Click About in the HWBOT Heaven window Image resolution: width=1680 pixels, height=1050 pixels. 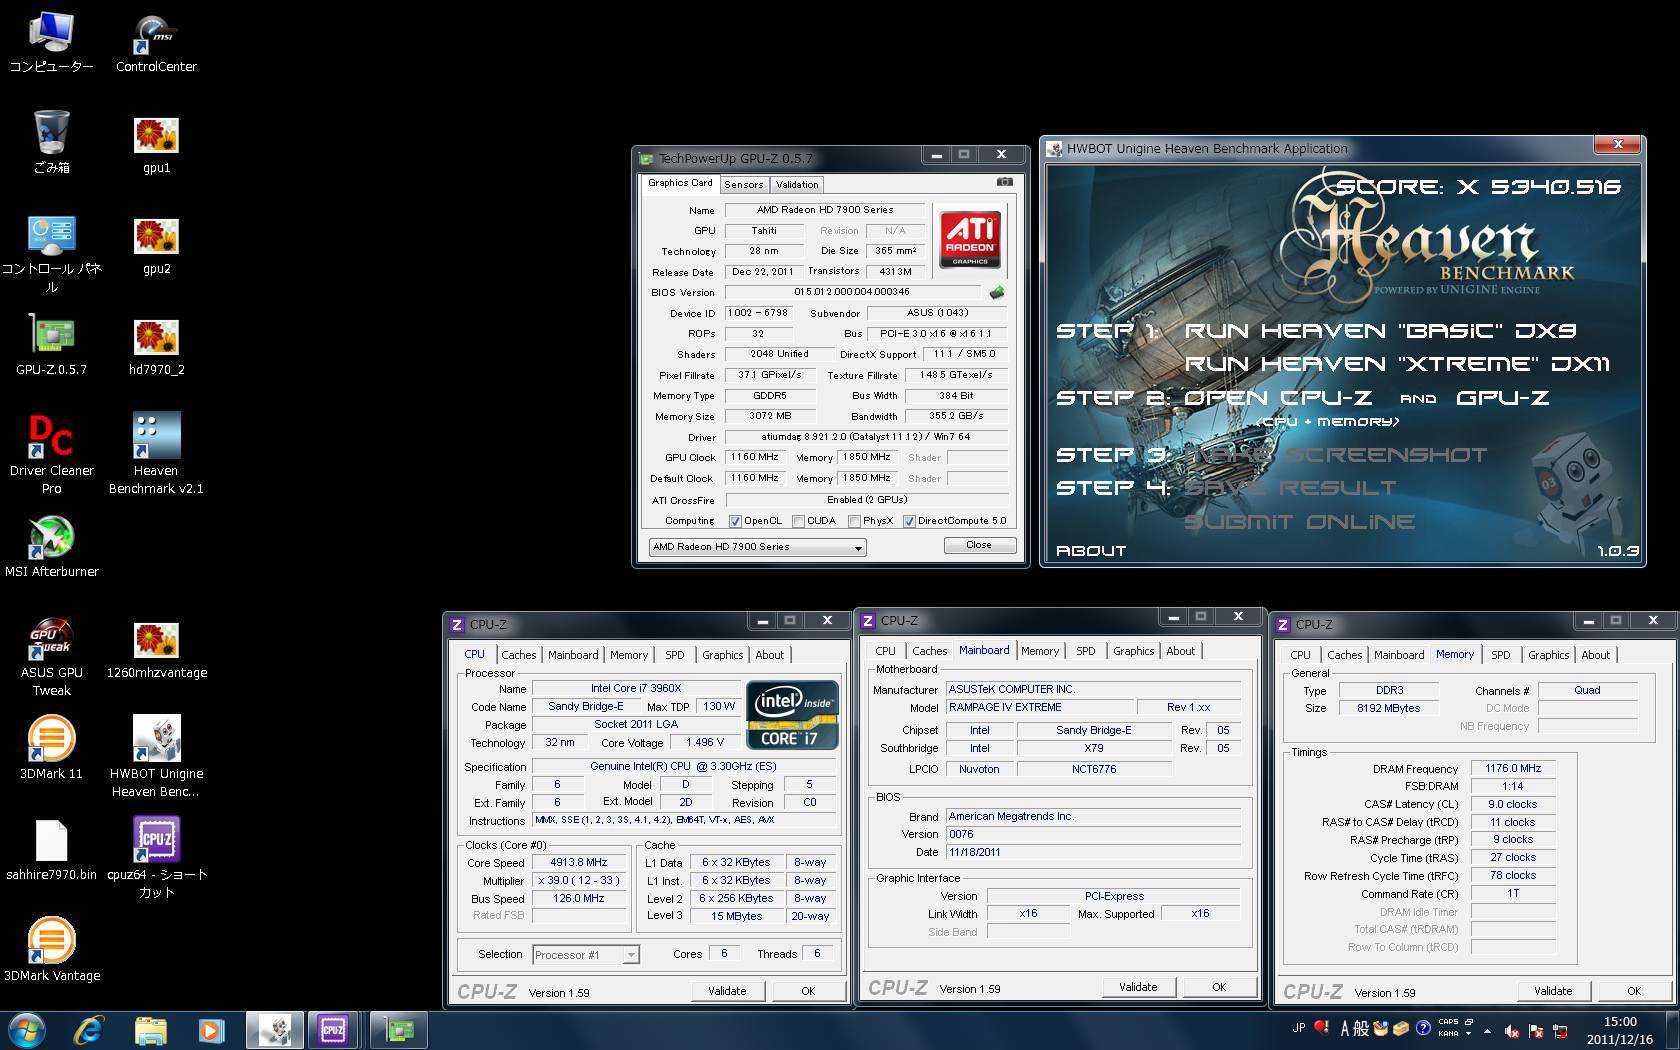click(1091, 551)
